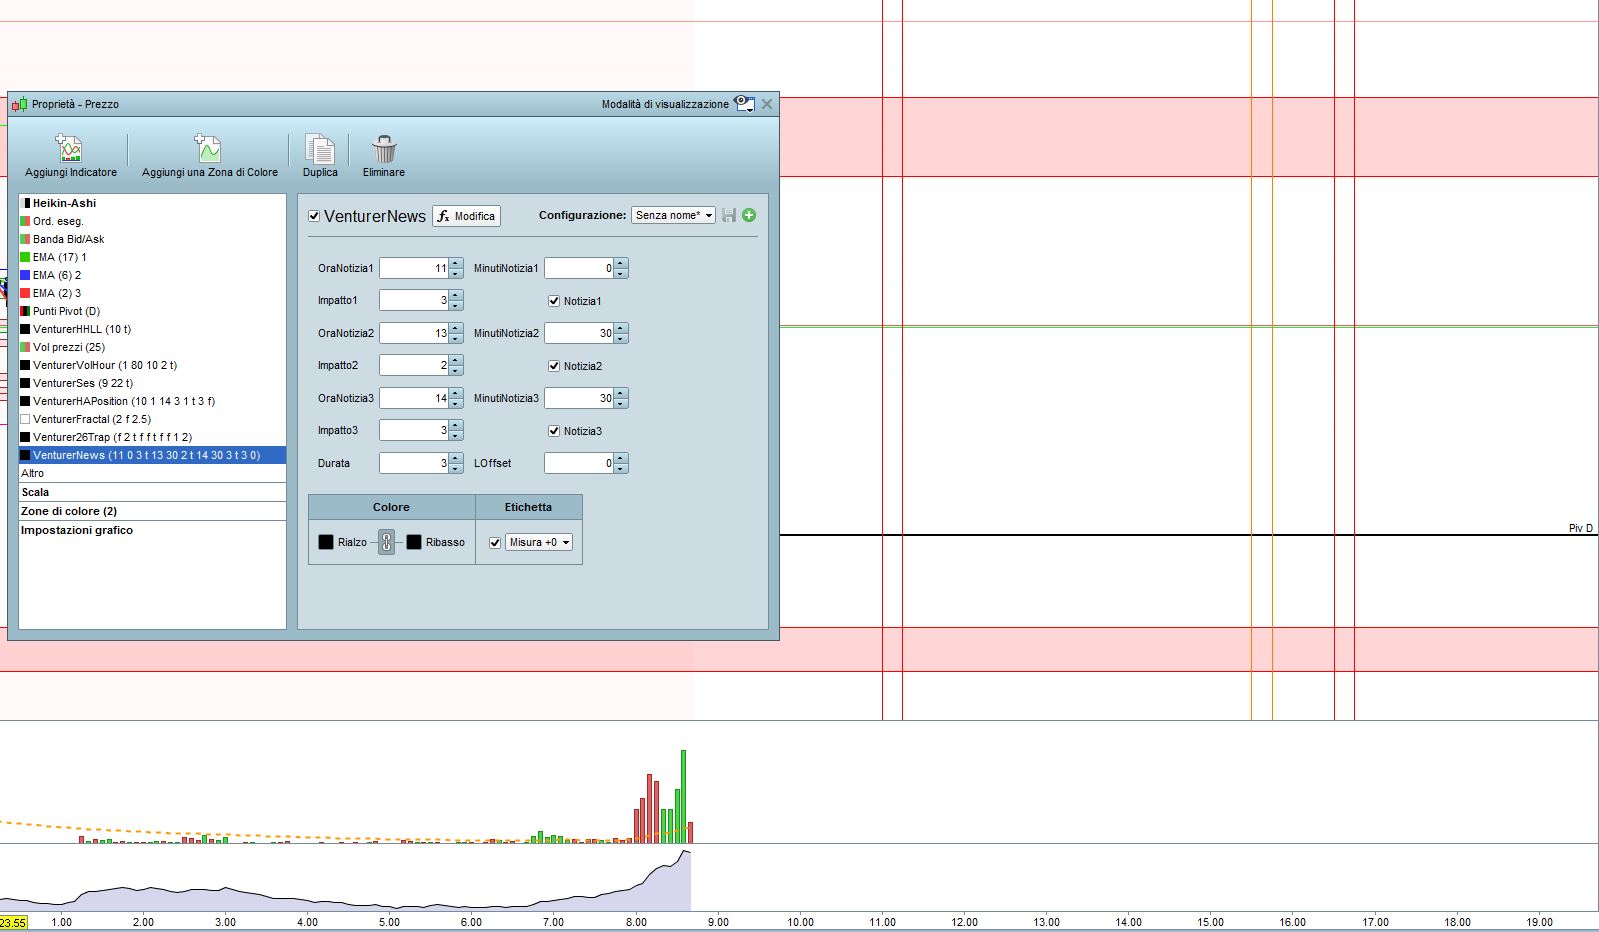The width and height of the screenshot is (1599, 932).
Task: Select 'Vol prezzi (25)' in the list
Action: 152,347
